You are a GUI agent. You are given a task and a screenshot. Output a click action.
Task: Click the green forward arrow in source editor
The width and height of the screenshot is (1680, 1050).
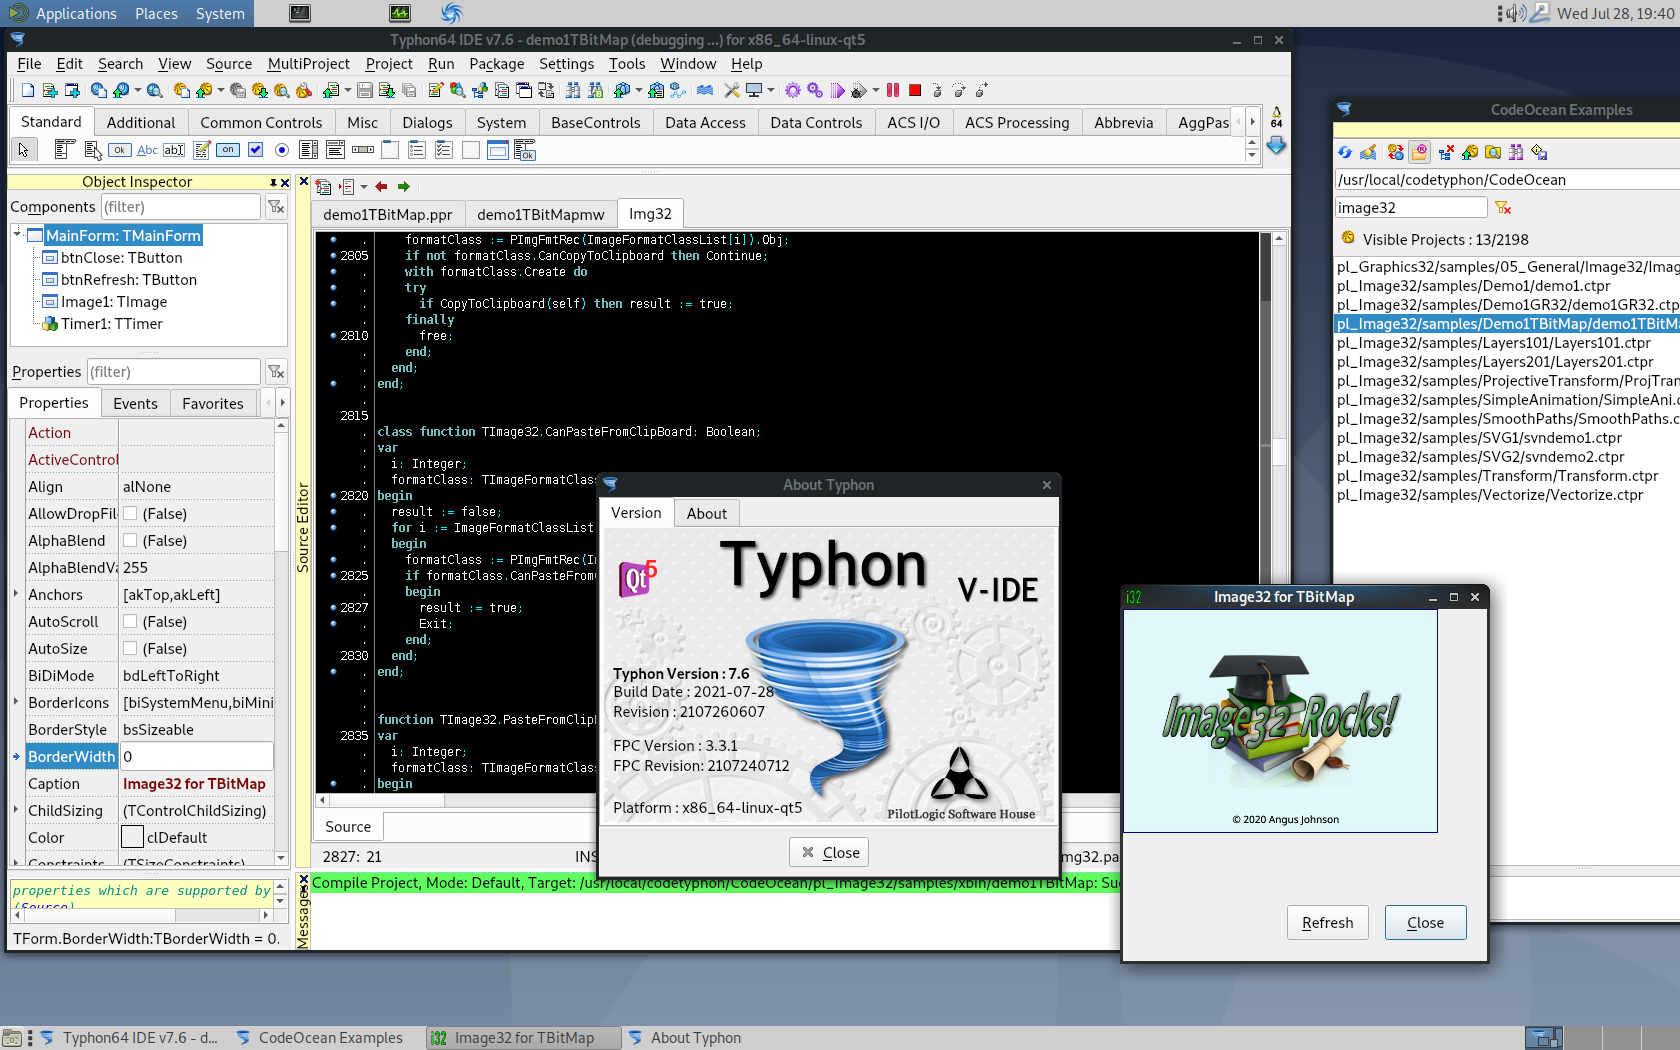coord(404,187)
